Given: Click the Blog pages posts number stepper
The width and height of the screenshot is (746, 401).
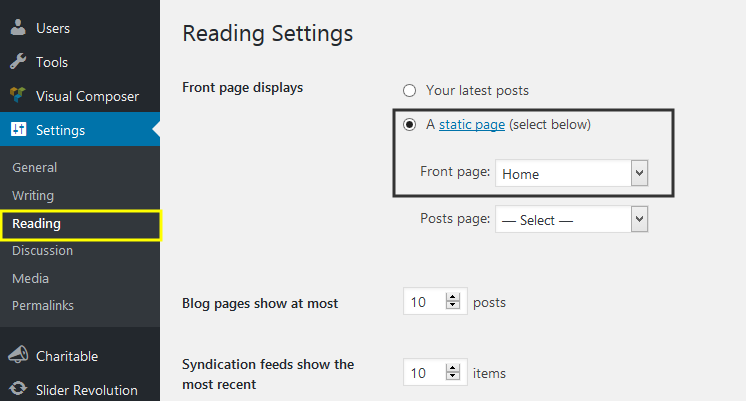Looking at the screenshot, I should pyautogui.click(x=453, y=302).
